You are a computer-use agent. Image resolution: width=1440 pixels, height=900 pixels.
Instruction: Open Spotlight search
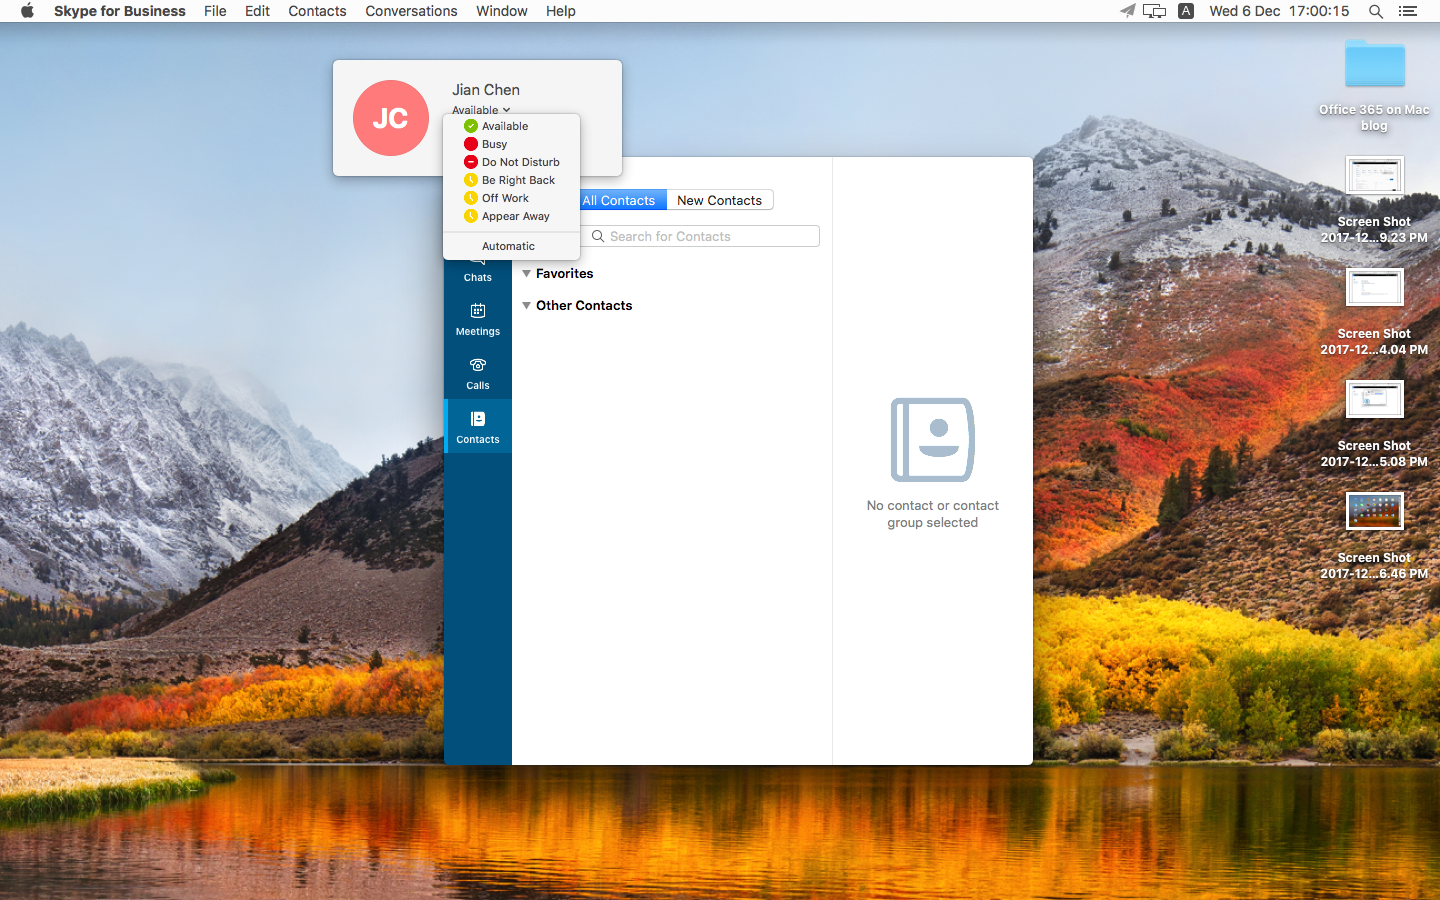(1376, 11)
